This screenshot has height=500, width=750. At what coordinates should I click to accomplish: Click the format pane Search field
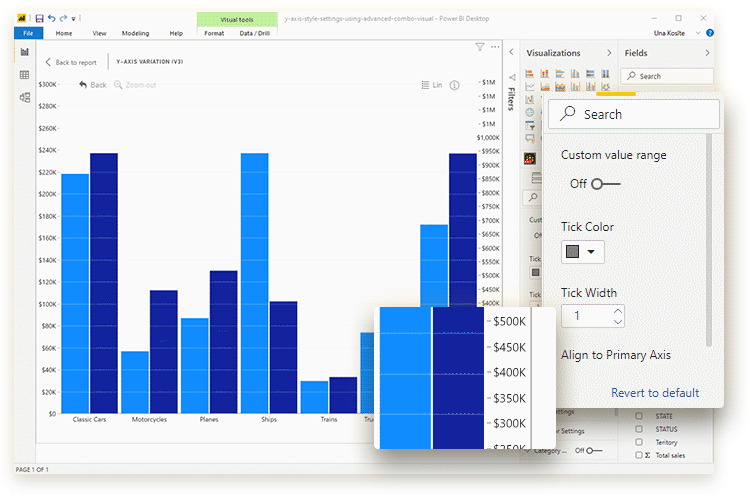click(x=634, y=114)
